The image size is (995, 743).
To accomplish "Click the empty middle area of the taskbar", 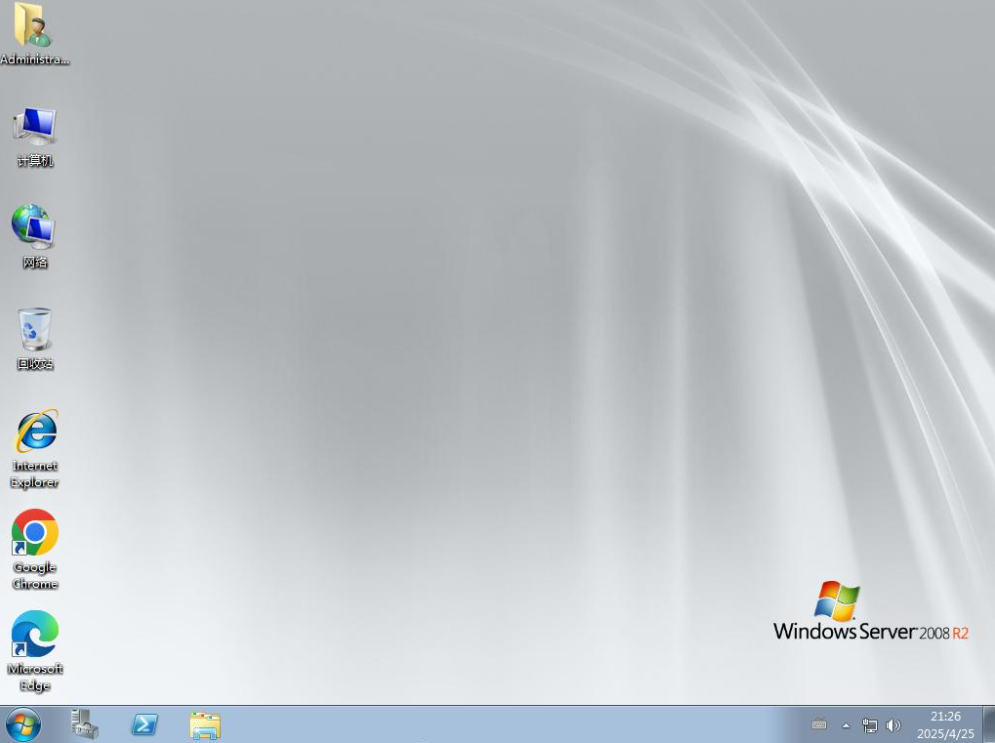I will (500, 725).
